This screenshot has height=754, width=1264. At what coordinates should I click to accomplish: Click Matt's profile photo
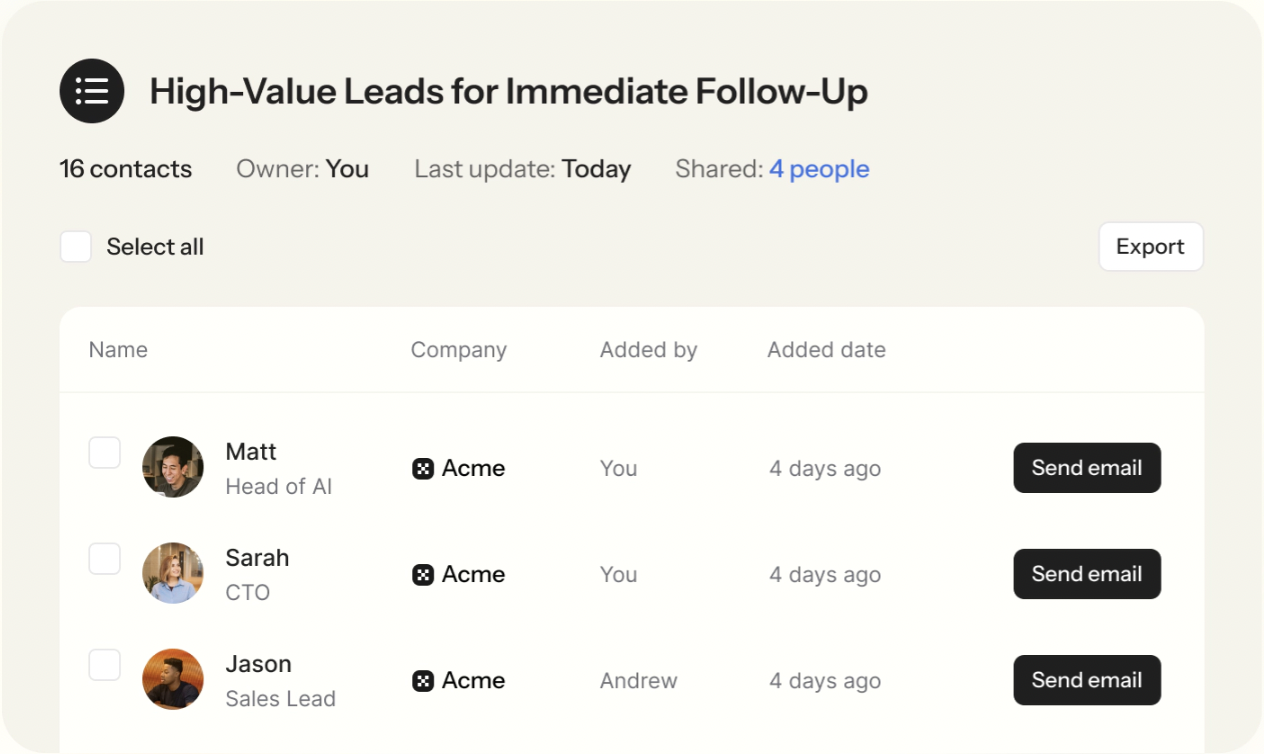tap(173, 467)
